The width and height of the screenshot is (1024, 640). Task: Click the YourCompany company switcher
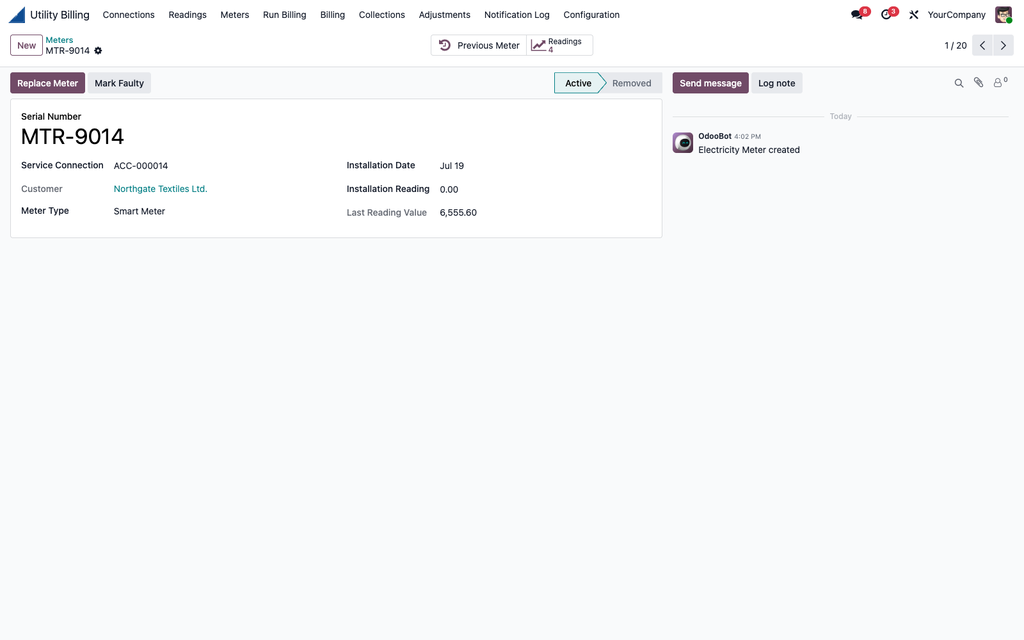pyautogui.click(x=956, y=14)
